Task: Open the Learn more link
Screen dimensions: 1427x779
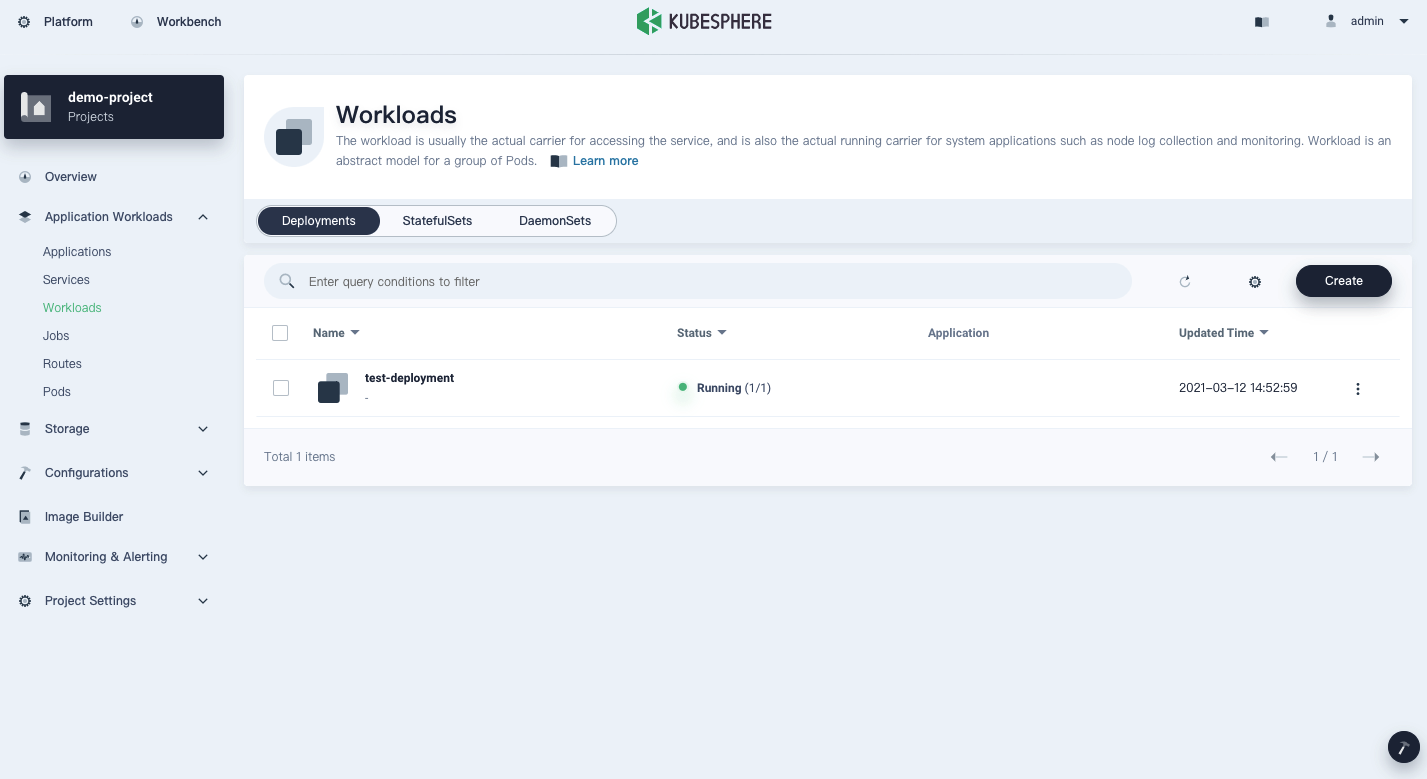Action: click(x=605, y=161)
